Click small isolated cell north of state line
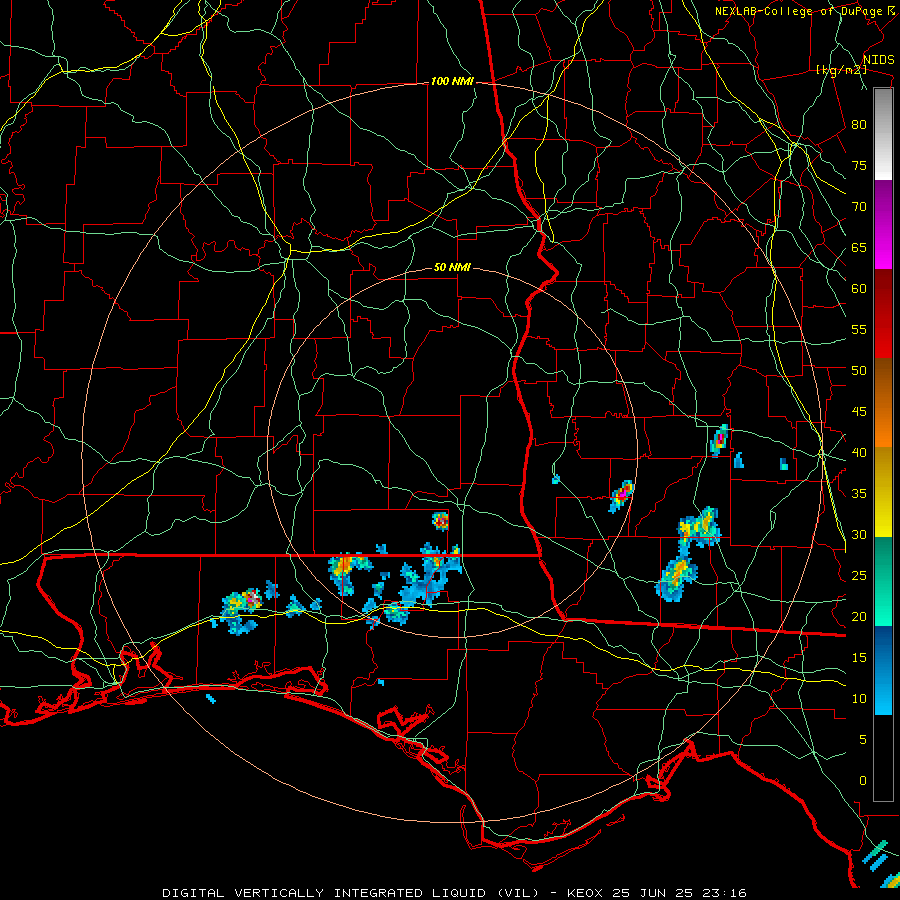 pyautogui.click(x=441, y=521)
